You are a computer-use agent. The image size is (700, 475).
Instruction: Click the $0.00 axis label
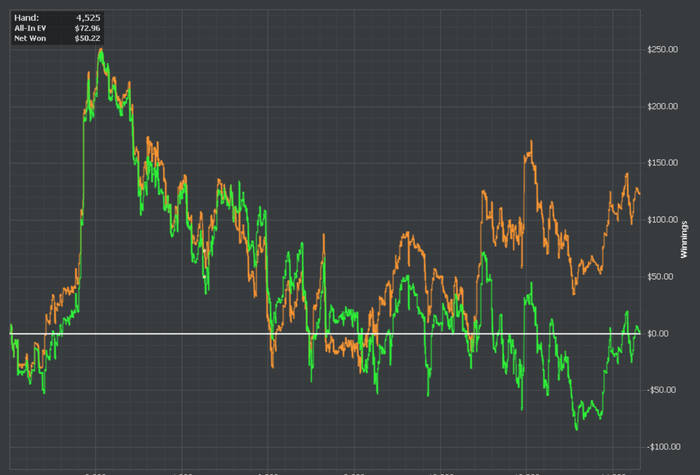click(x=658, y=333)
